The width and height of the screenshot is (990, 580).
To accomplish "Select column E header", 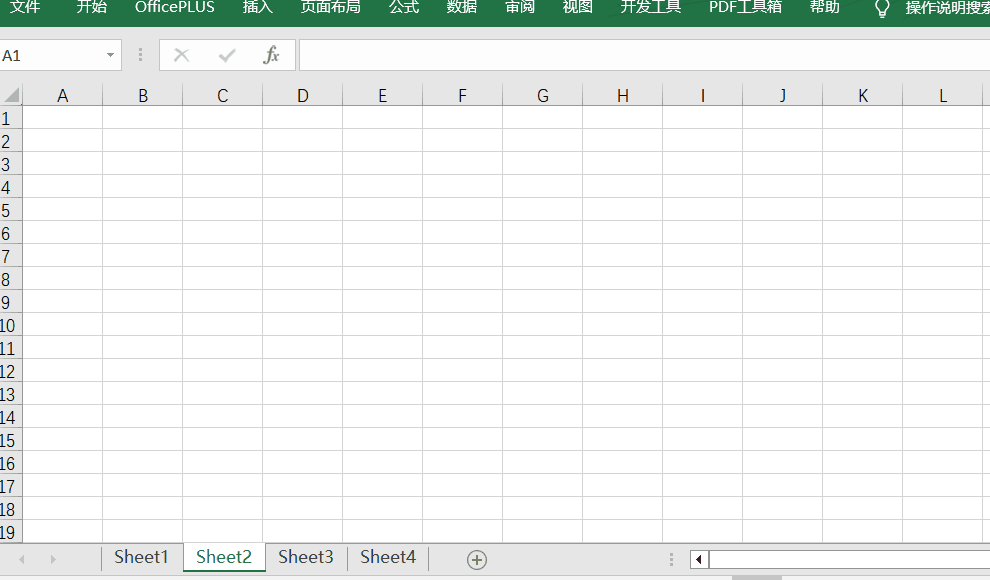I will 383,95.
